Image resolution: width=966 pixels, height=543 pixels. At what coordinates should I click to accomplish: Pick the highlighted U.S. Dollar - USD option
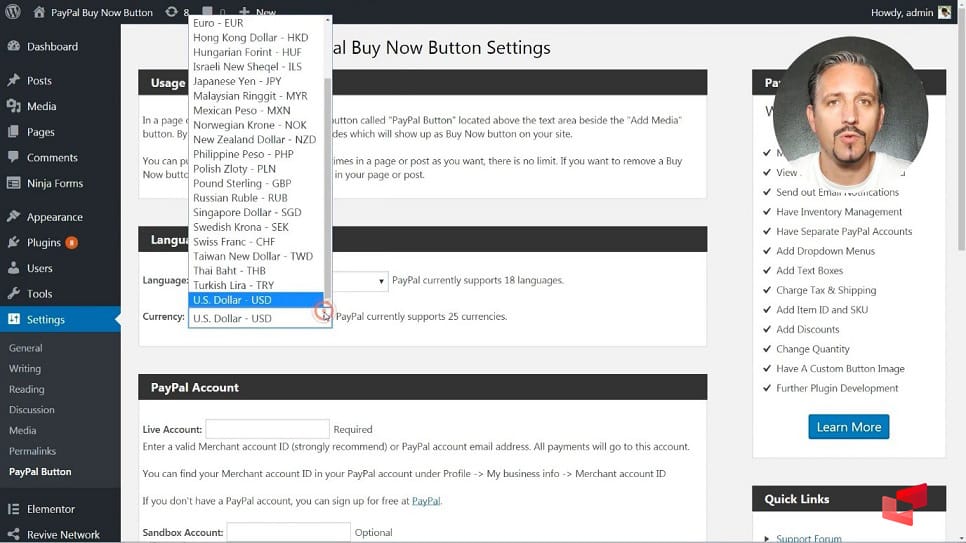click(232, 300)
